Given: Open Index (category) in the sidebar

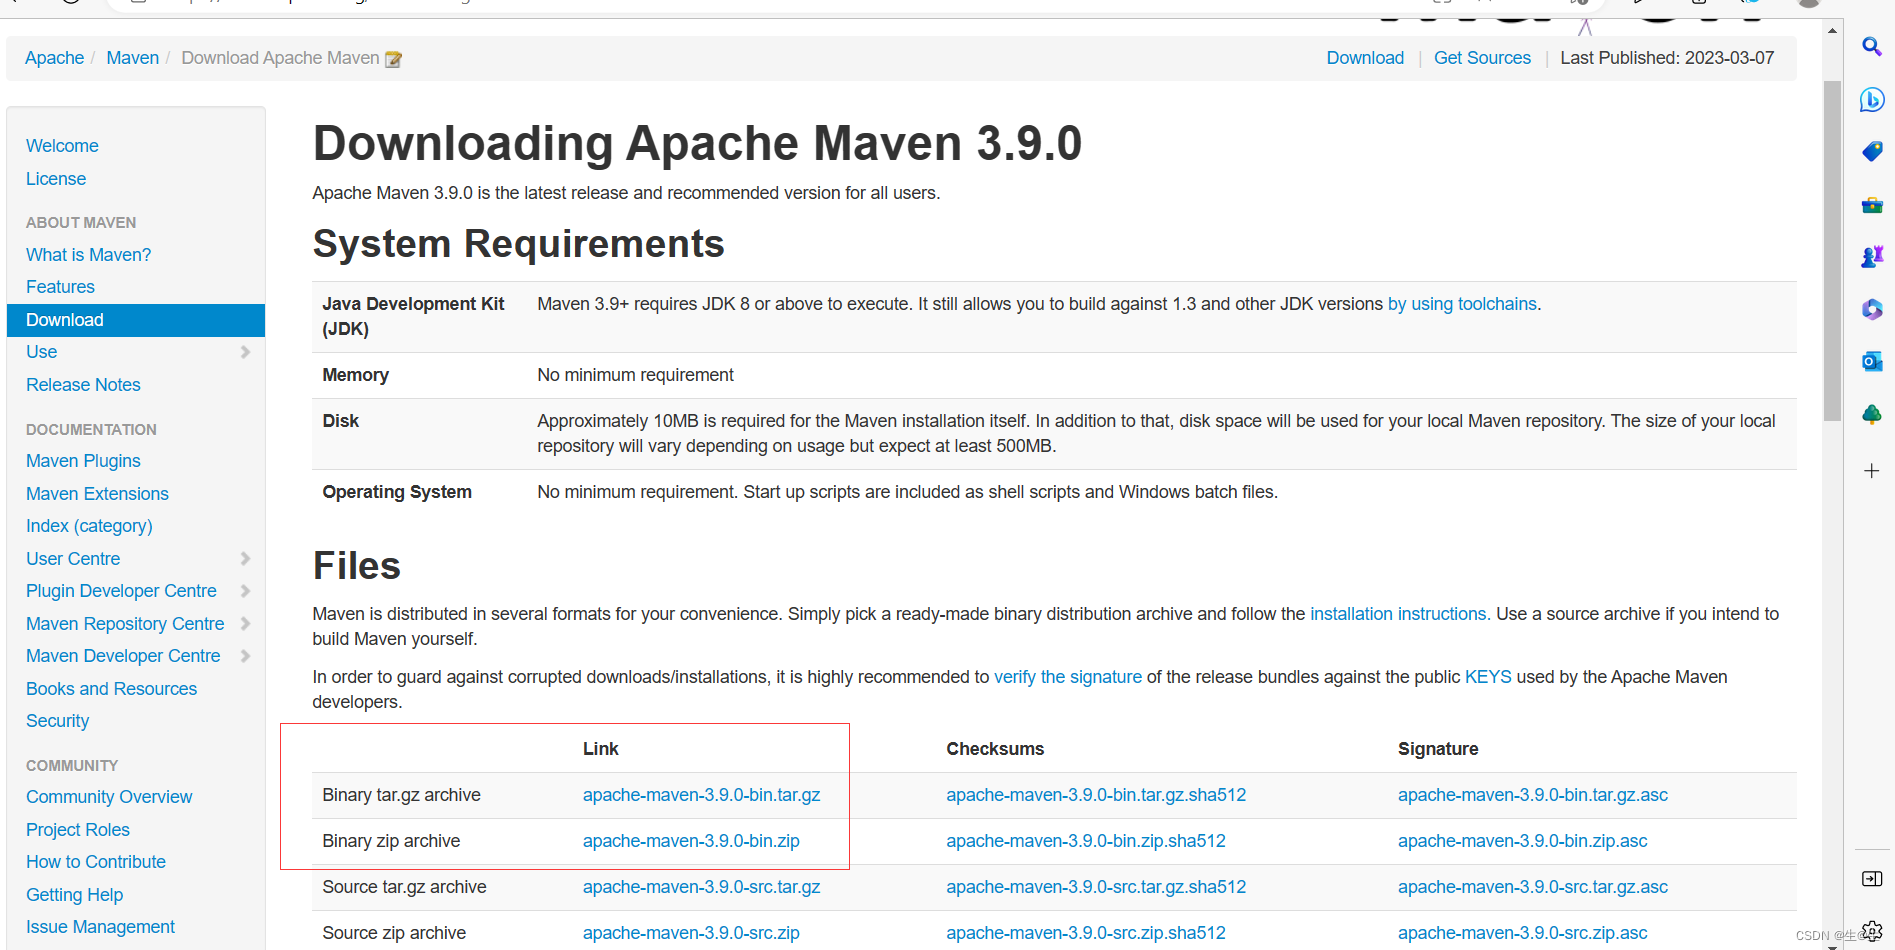Looking at the screenshot, I should coord(89,526).
